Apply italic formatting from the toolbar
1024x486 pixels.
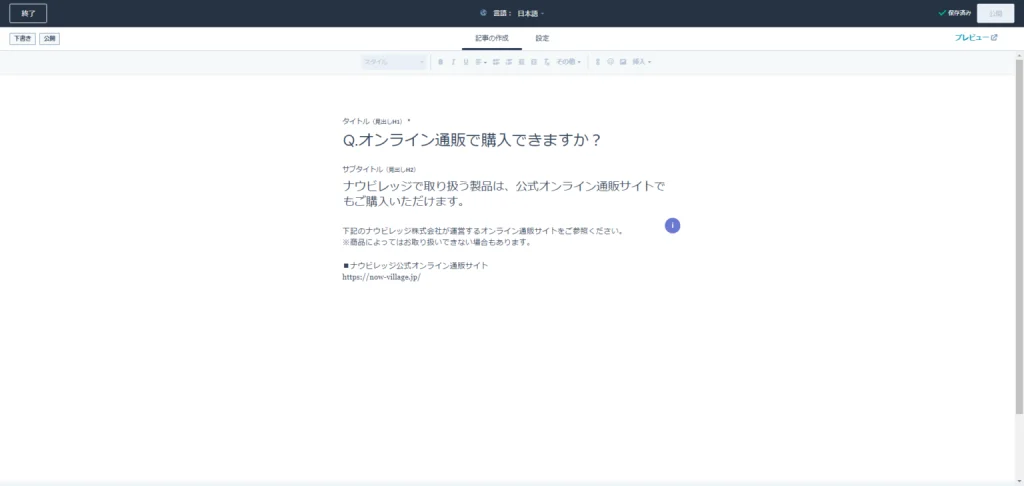(453, 62)
